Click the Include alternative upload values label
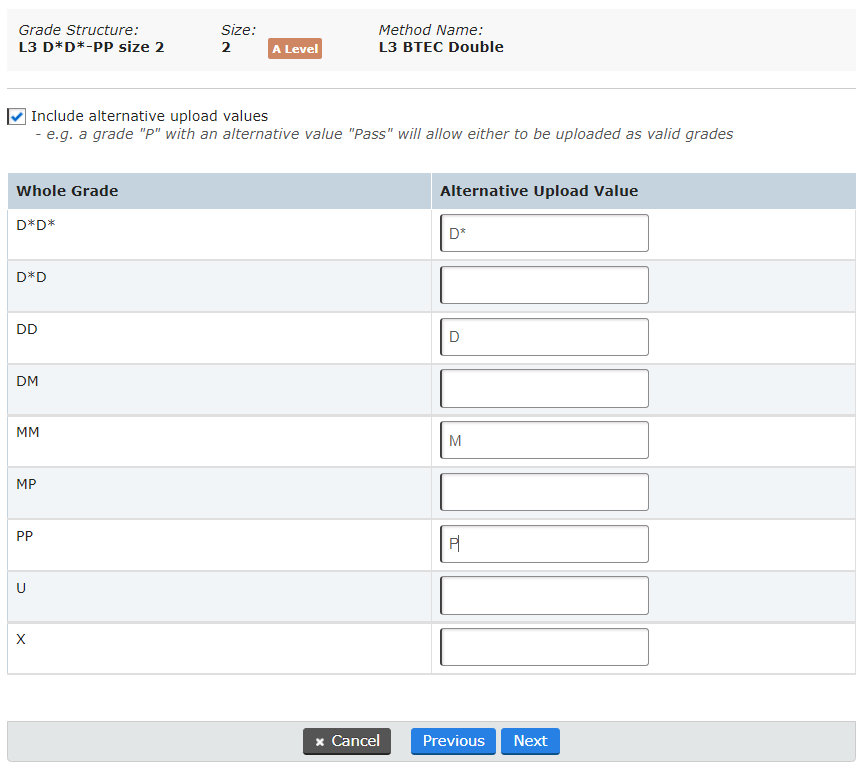Image resolution: width=862 pixels, height=774 pixels. pos(149,116)
